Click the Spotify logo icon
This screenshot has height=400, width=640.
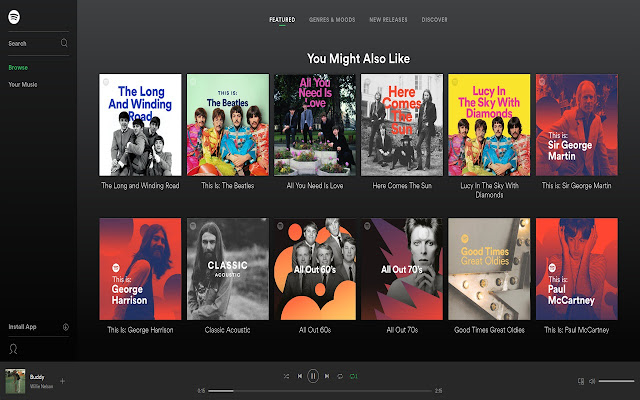coord(14,17)
